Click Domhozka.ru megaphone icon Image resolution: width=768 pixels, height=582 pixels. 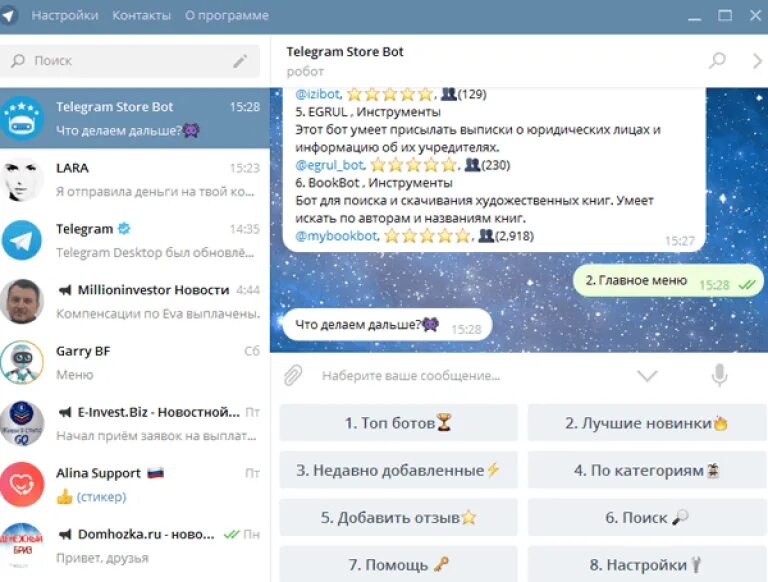(65, 534)
